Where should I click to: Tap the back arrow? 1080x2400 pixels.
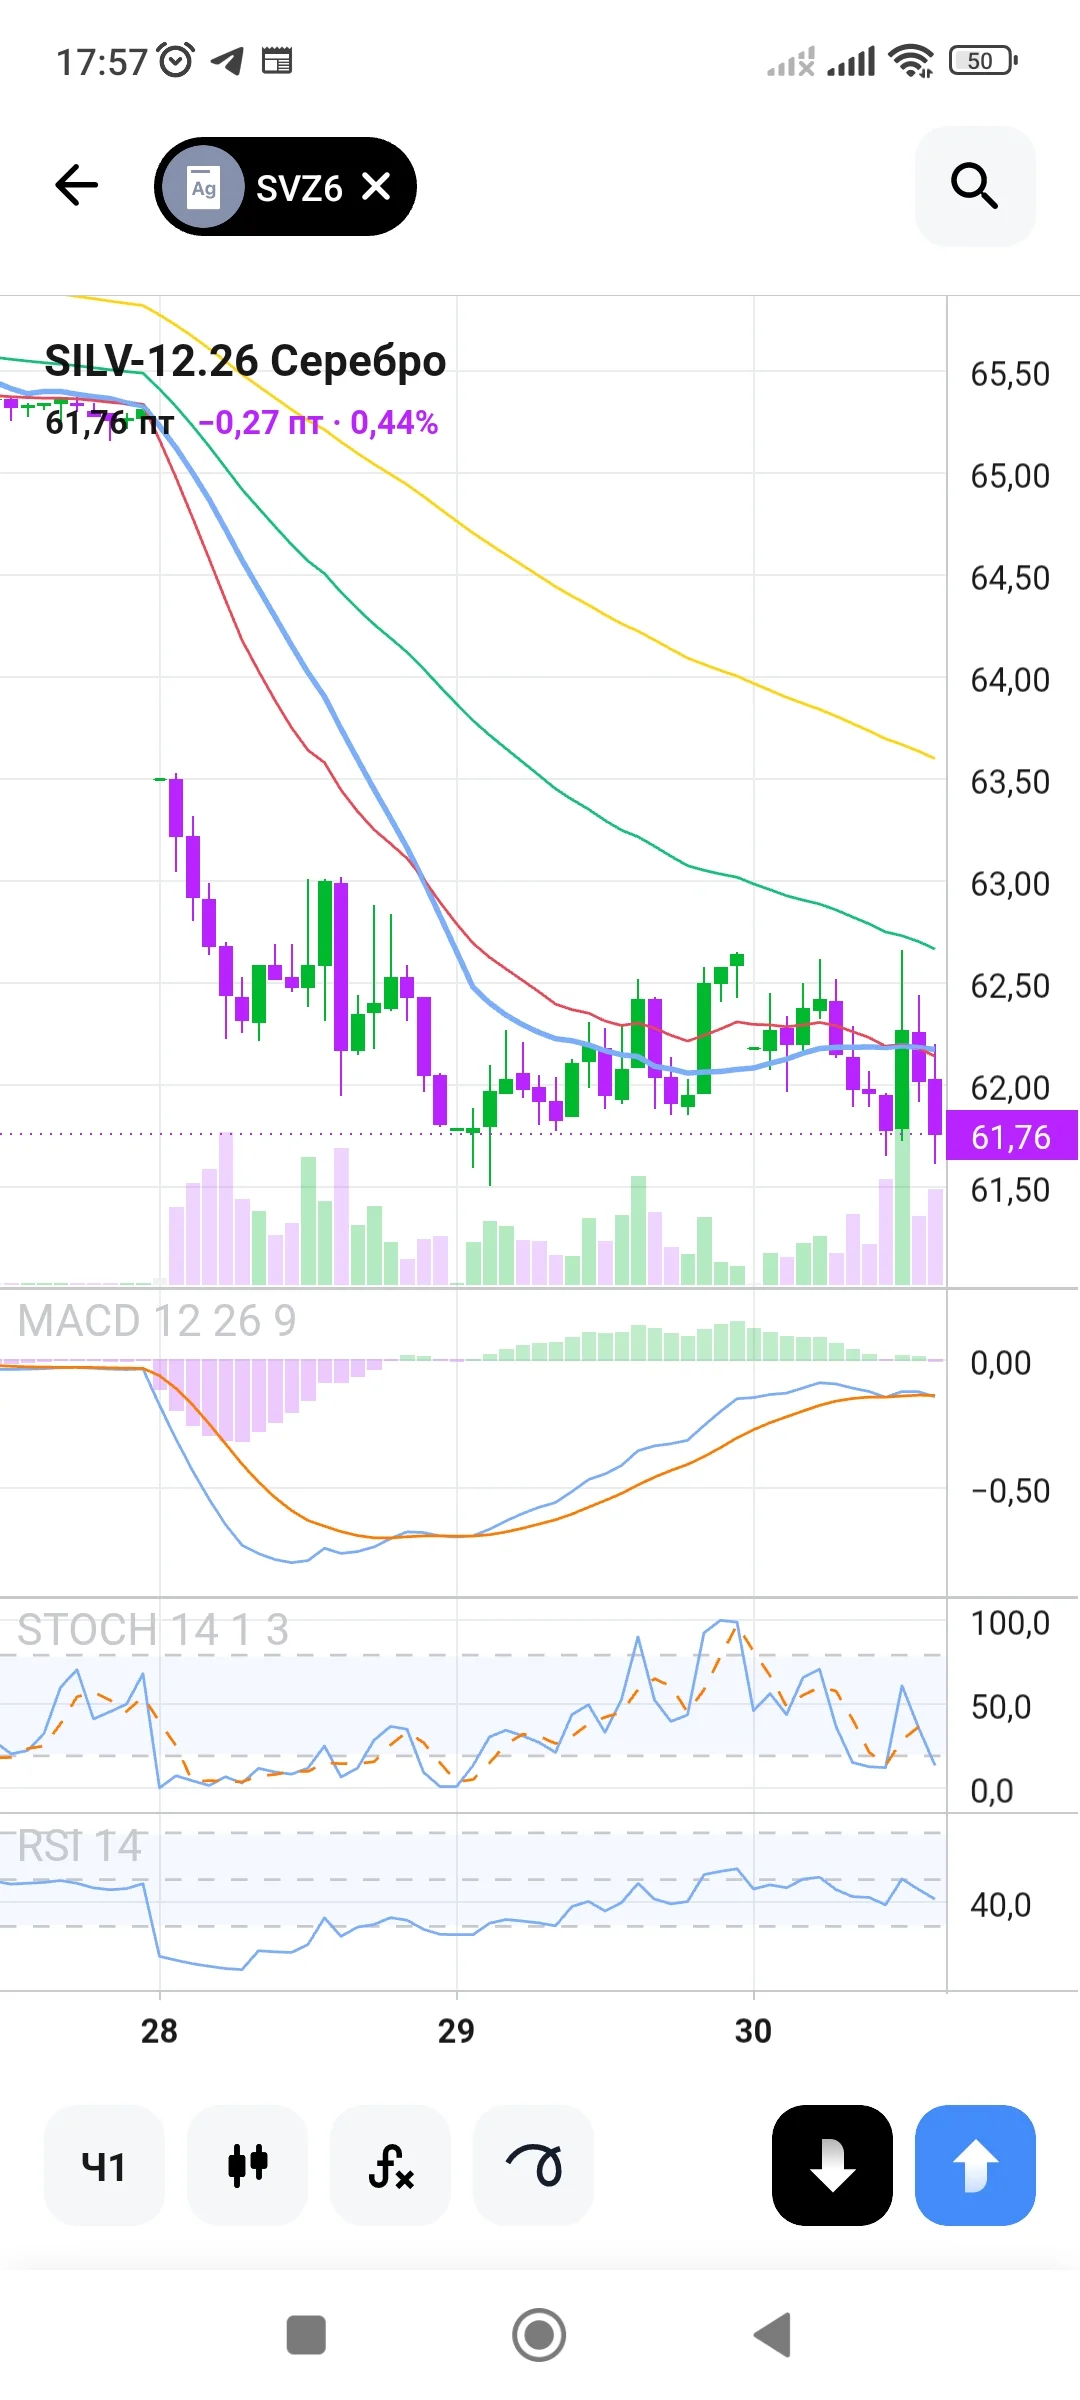point(76,186)
